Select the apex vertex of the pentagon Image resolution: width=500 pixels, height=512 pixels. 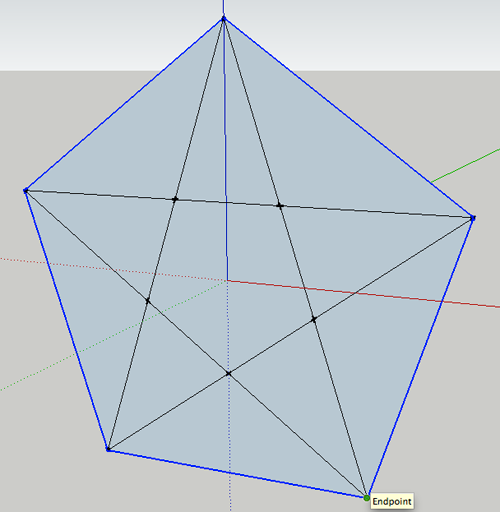coord(224,18)
